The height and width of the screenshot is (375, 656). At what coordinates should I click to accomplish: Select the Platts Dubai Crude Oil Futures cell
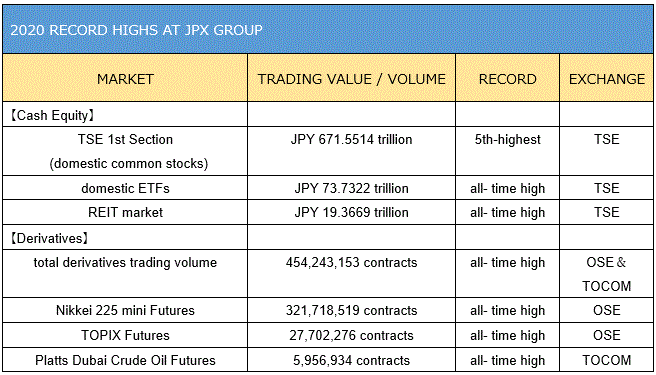tap(125, 360)
